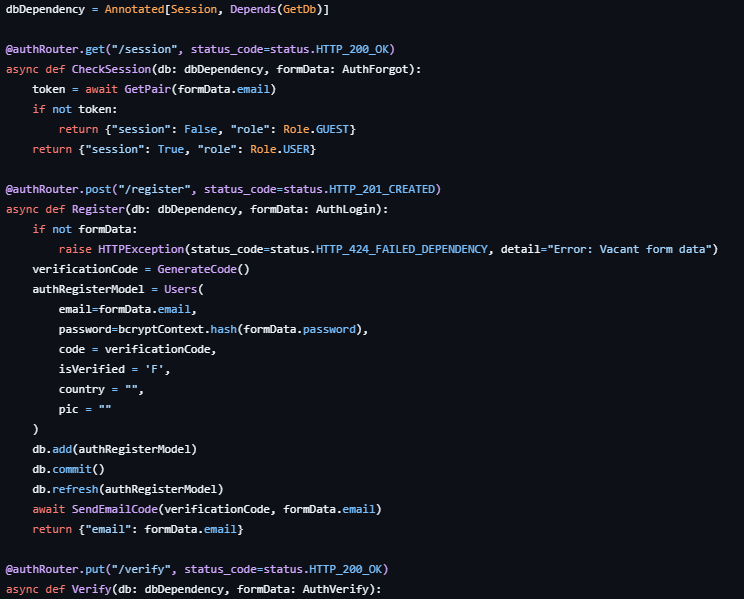Click Role.GUEST in return statement
The image size is (744, 599).
(316, 129)
